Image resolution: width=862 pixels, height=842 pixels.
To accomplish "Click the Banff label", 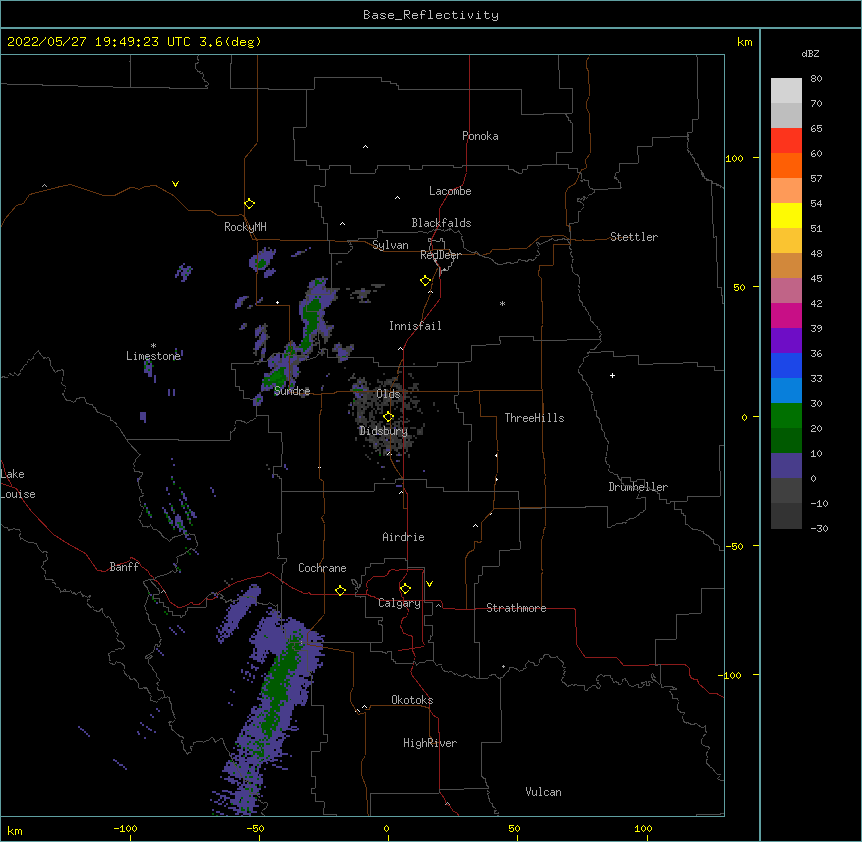I will (x=124, y=567).
